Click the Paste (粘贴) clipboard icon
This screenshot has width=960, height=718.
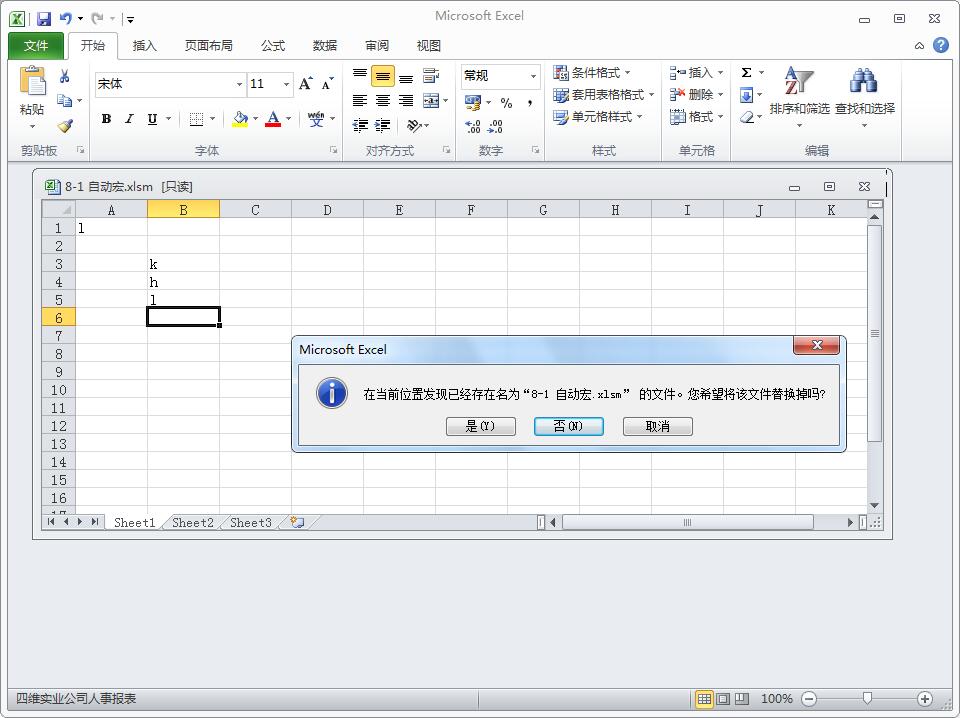[32, 82]
